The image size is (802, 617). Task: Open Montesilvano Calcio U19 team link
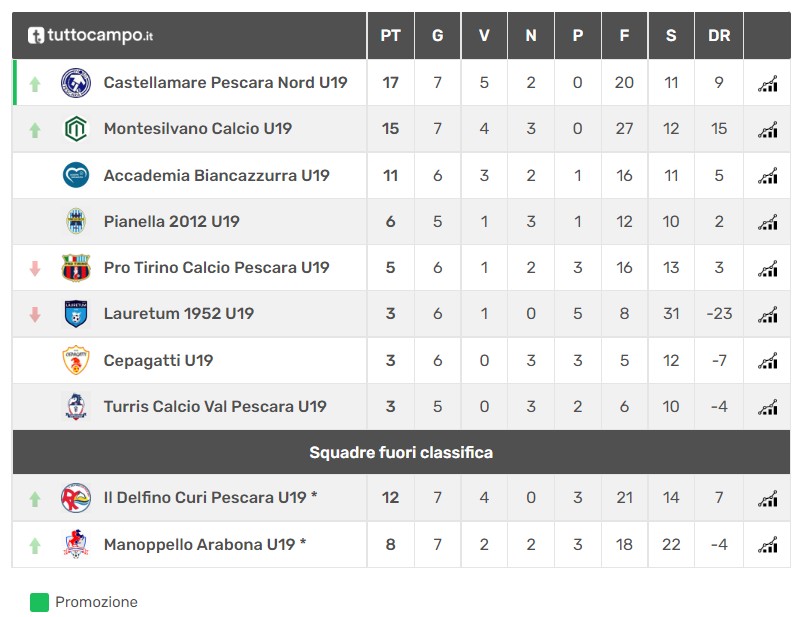coord(198,128)
